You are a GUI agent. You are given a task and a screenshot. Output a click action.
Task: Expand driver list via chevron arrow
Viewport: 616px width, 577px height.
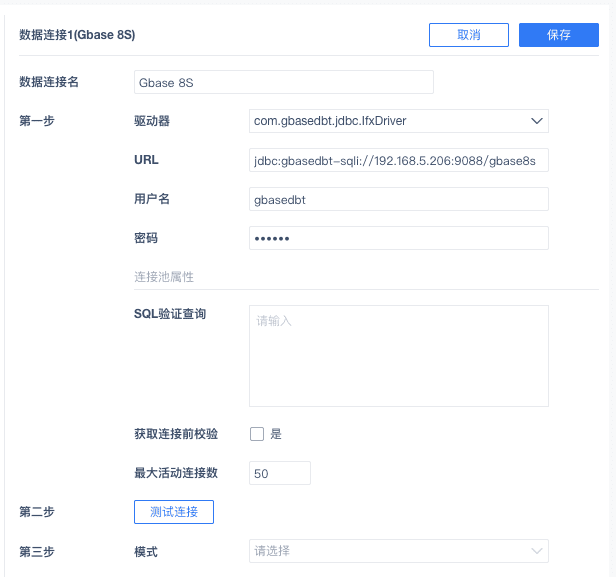click(537, 121)
